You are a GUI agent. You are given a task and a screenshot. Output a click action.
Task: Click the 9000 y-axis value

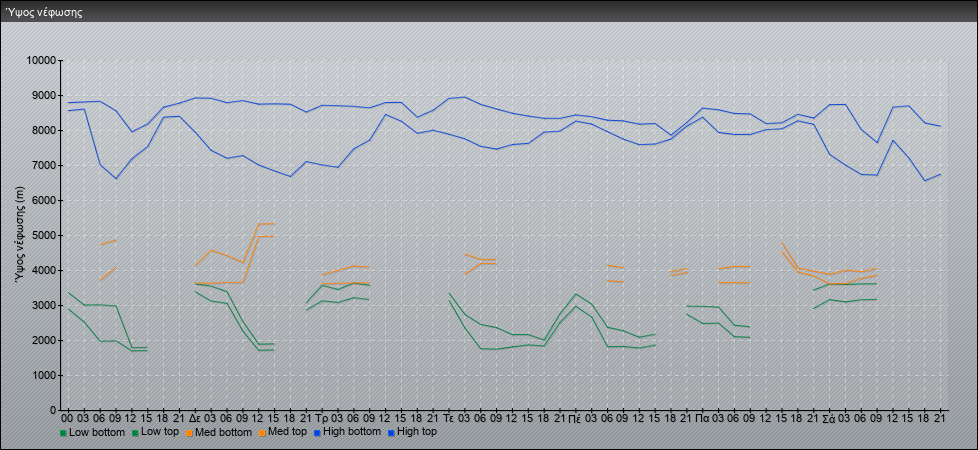44,95
